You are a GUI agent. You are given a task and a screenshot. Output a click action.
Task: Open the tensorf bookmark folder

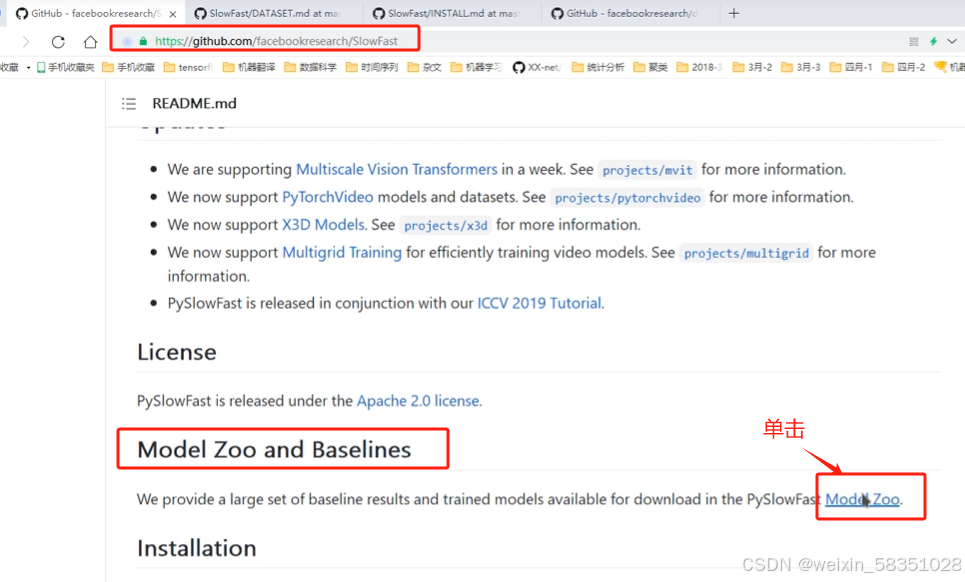[188, 67]
